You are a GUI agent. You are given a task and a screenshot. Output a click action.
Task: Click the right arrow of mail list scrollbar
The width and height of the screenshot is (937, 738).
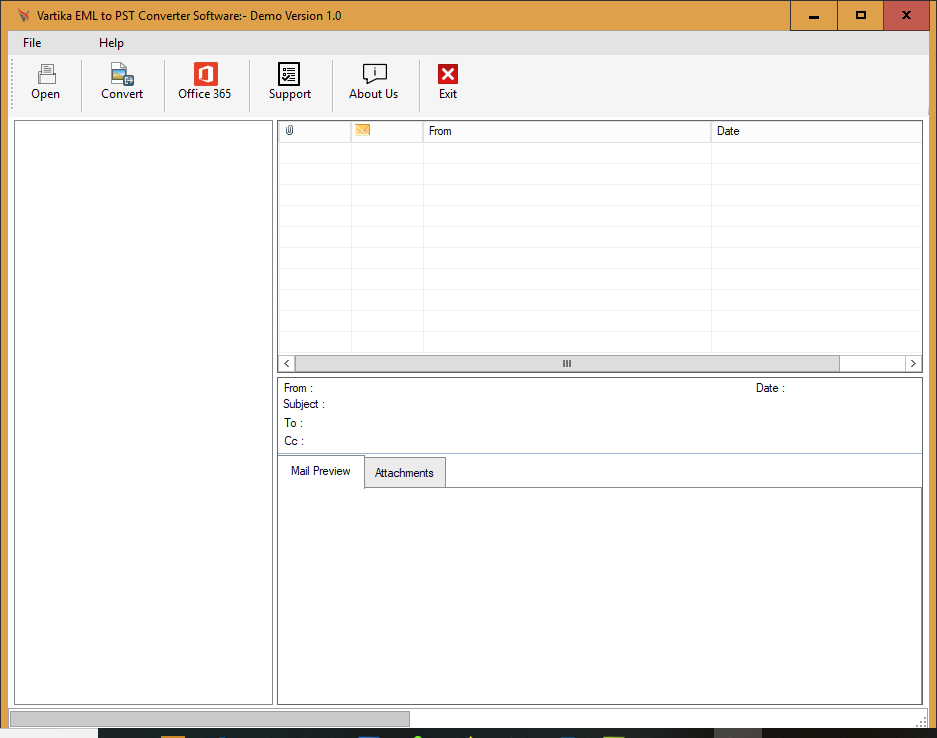point(913,363)
